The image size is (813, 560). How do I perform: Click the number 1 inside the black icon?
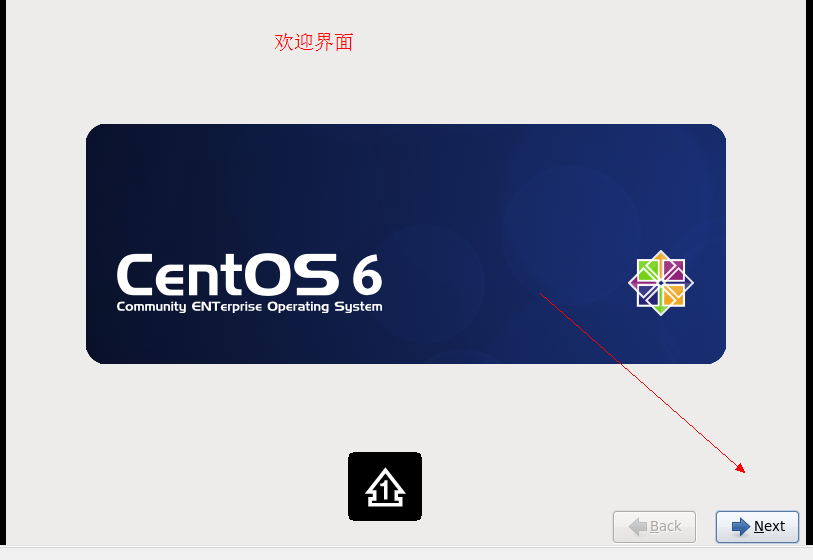click(385, 490)
